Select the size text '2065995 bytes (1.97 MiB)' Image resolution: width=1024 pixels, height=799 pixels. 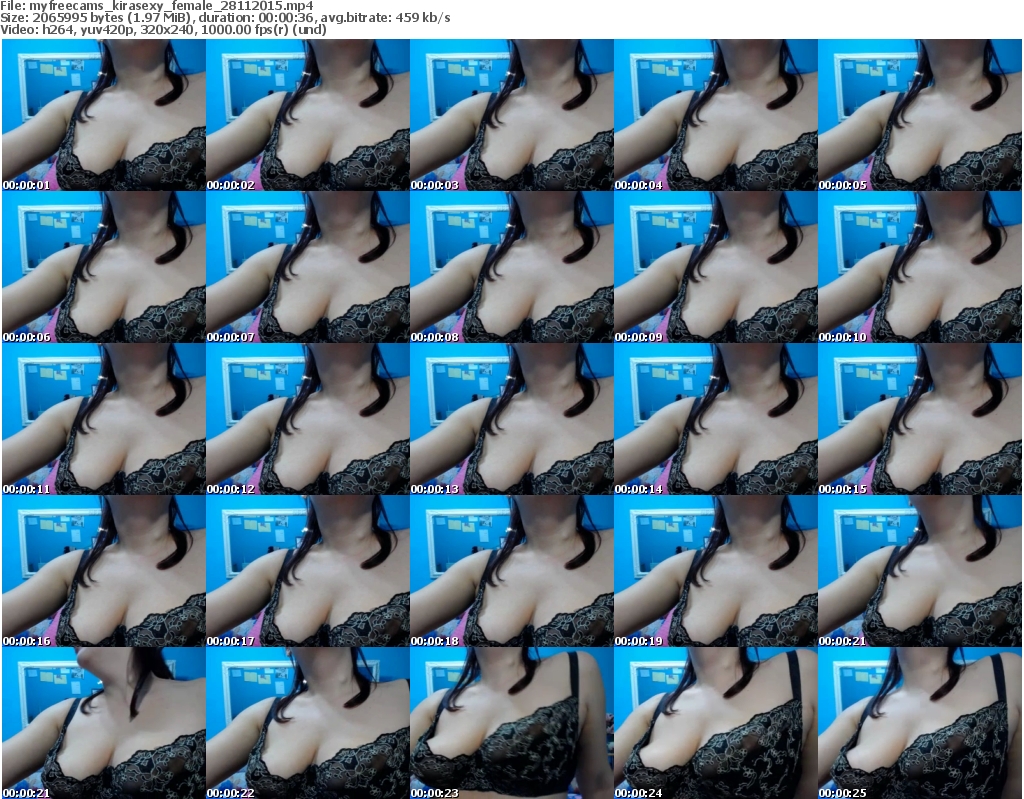(x=110, y=18)
